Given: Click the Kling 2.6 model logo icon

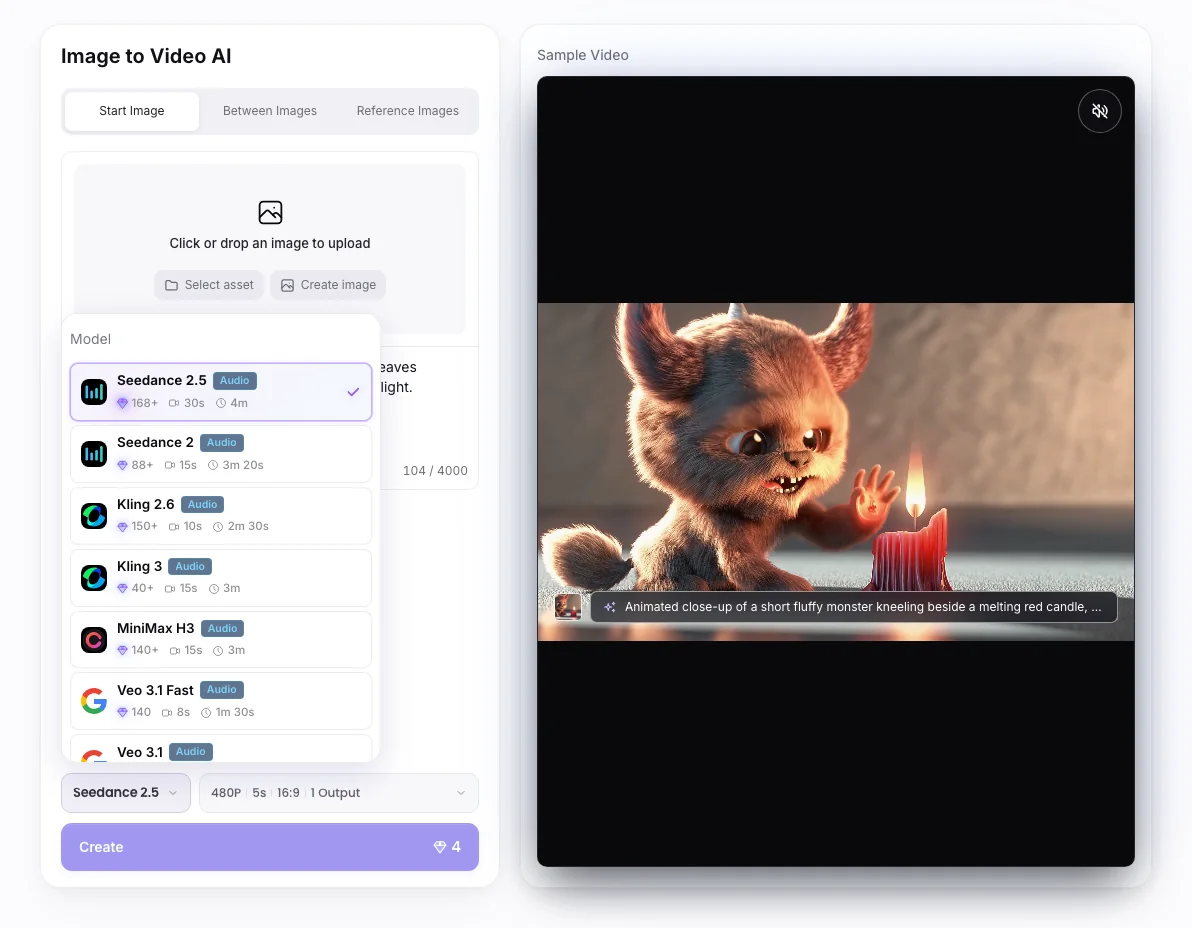Looking at the screenshot, I should tap(94, 516).
